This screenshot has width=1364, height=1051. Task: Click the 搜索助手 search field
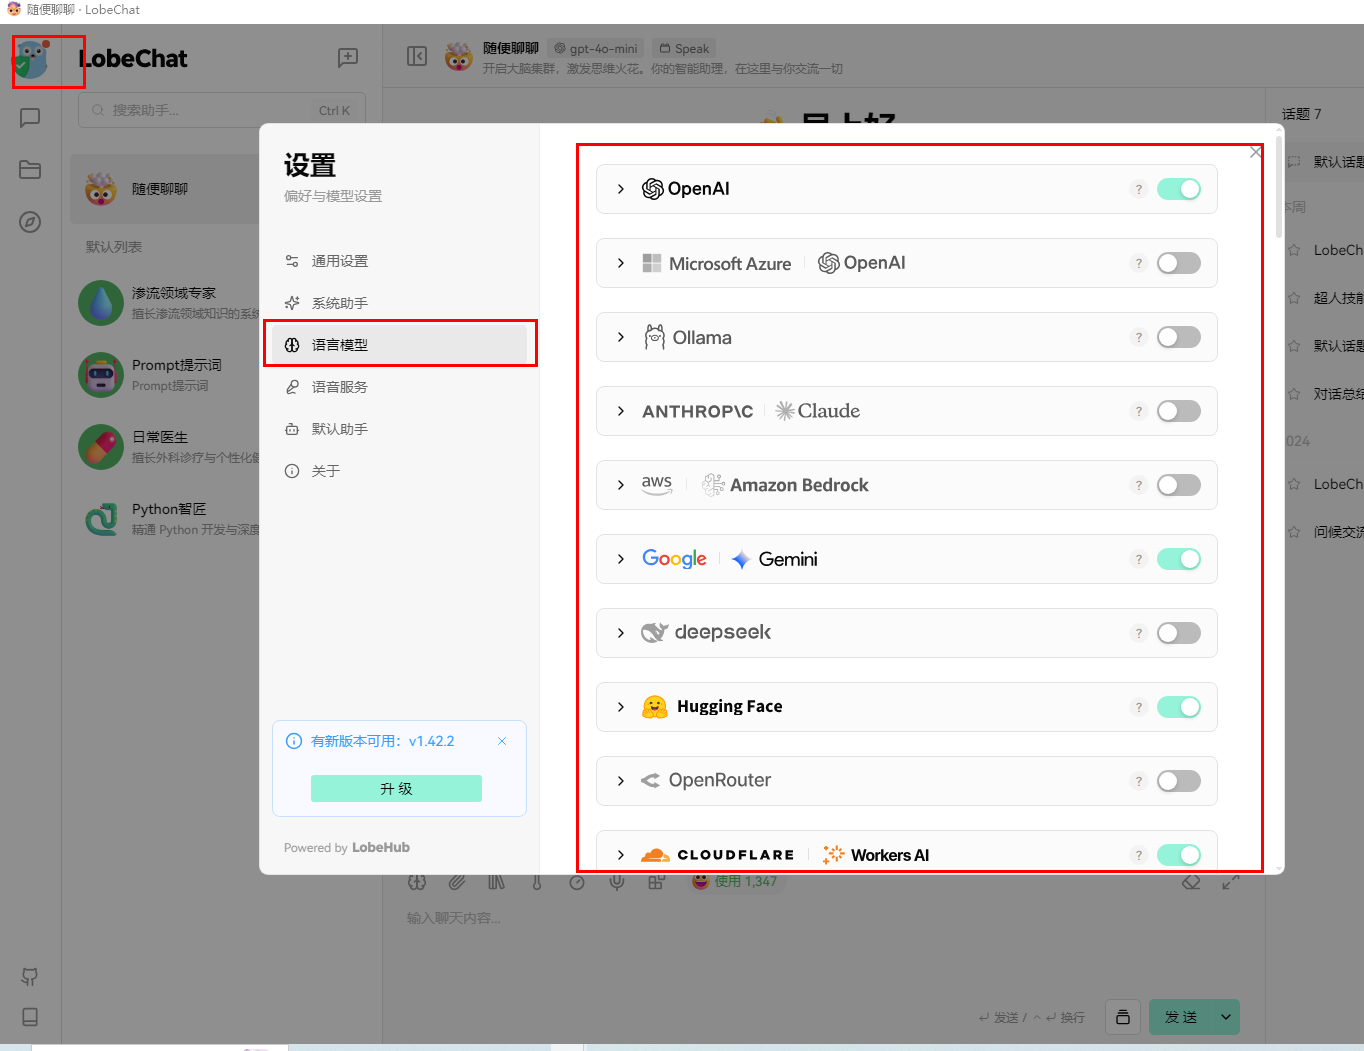click(222, 110)
